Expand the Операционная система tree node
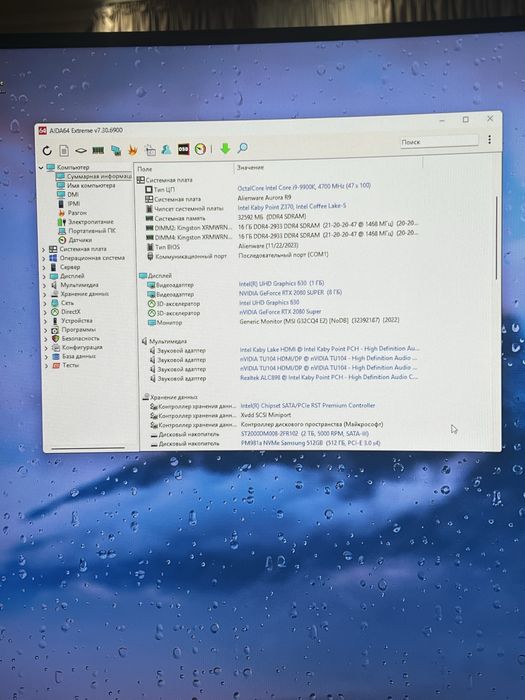Viewport: 525px width, 700px height. pos(44,258)
